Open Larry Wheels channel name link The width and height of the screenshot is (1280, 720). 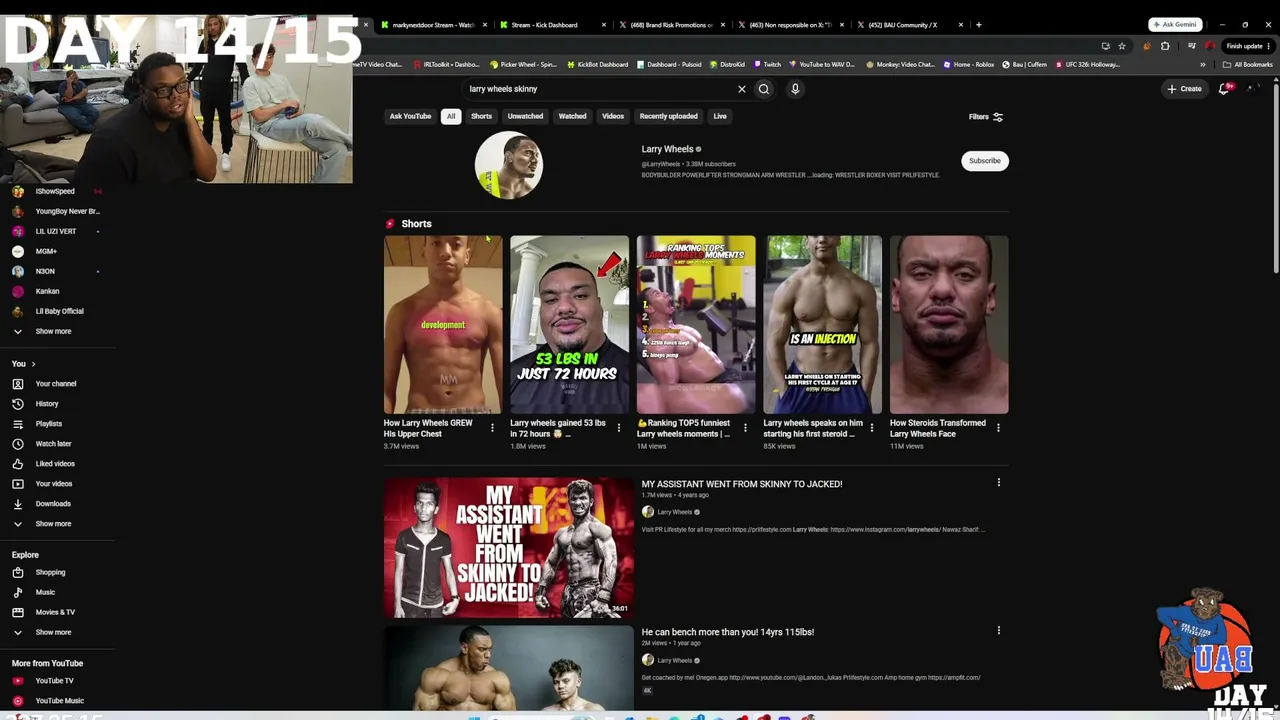(667, 149)
